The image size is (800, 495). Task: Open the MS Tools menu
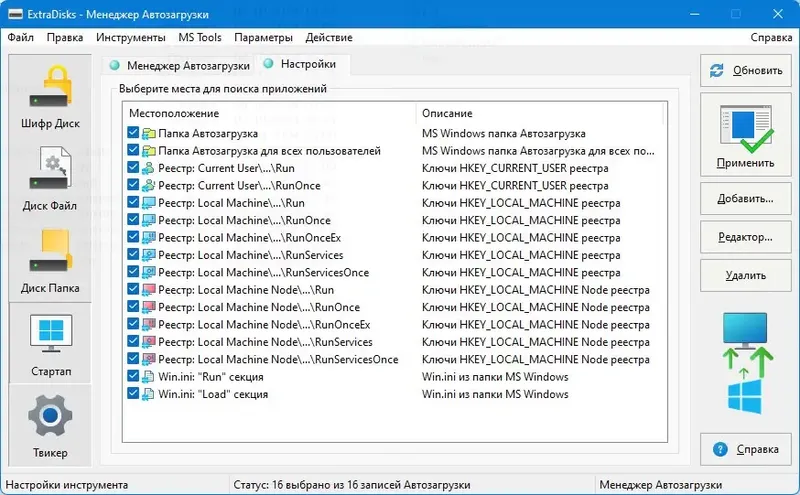(200, 38)
